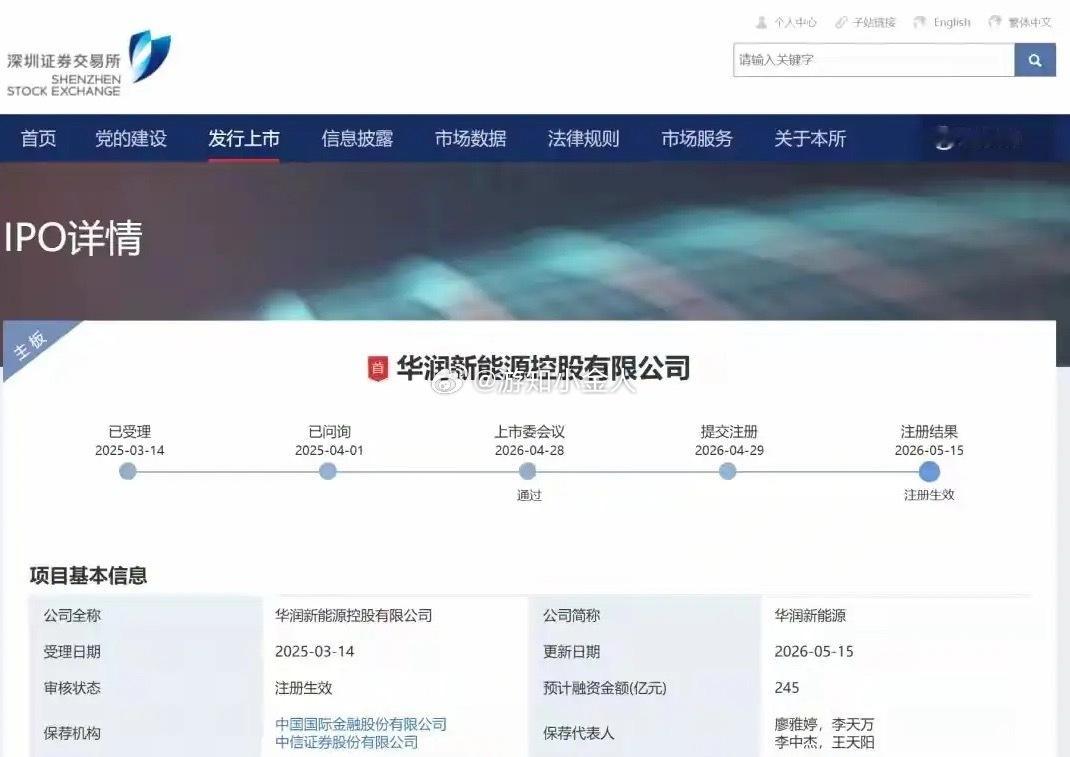Click the search magnifier button

[1035, 60]
